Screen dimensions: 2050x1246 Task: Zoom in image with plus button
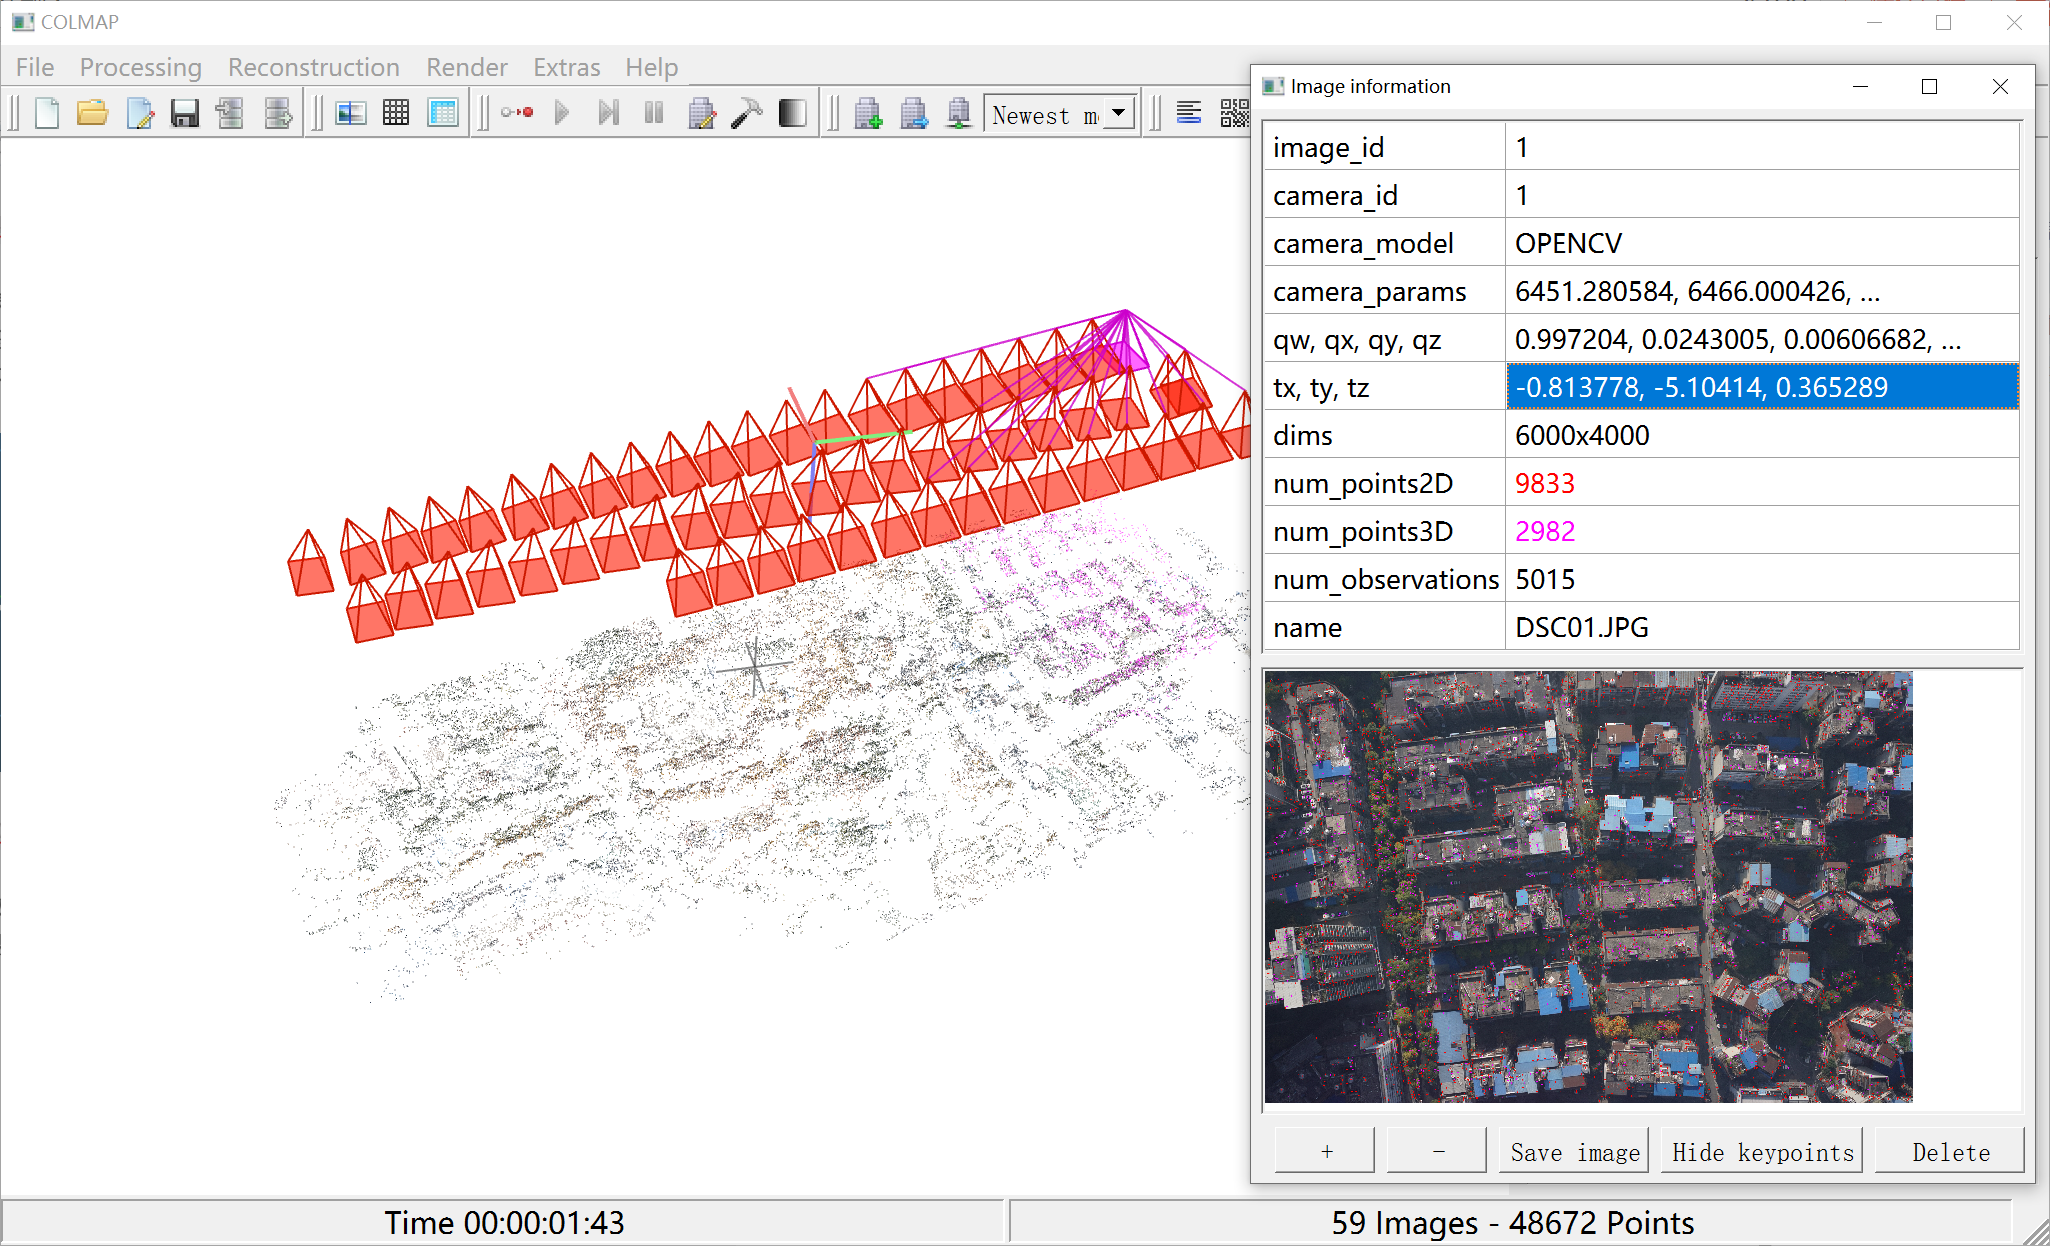(x=1325, y=1152)
